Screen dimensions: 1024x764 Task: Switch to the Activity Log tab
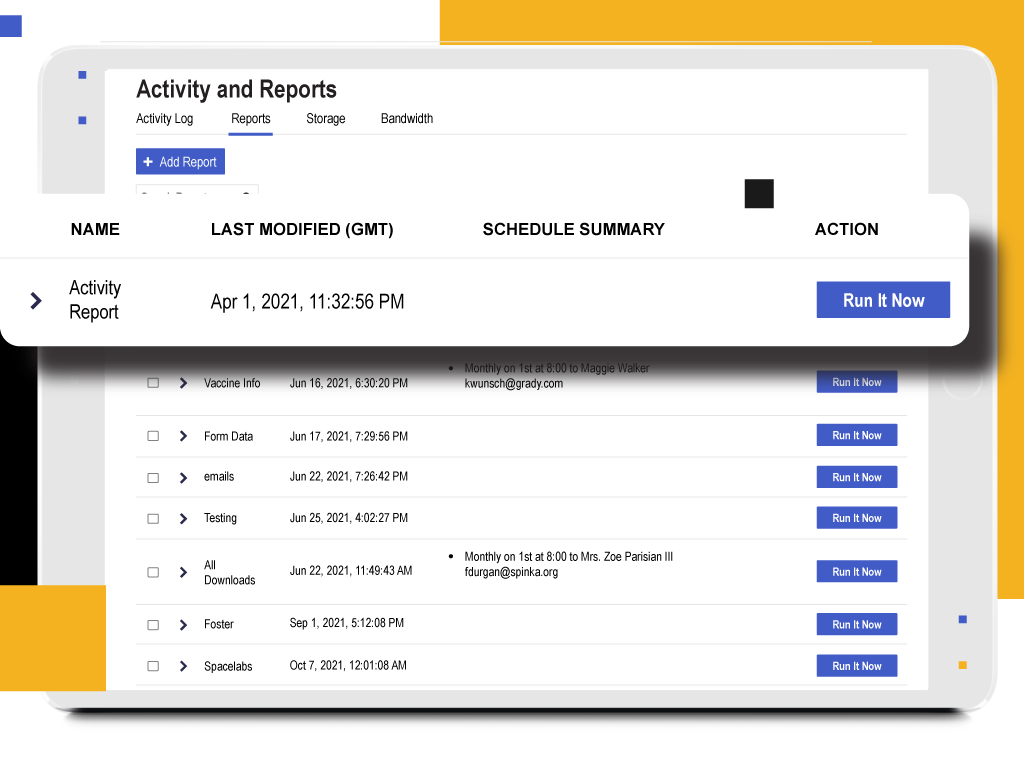(x=164, y=119)
